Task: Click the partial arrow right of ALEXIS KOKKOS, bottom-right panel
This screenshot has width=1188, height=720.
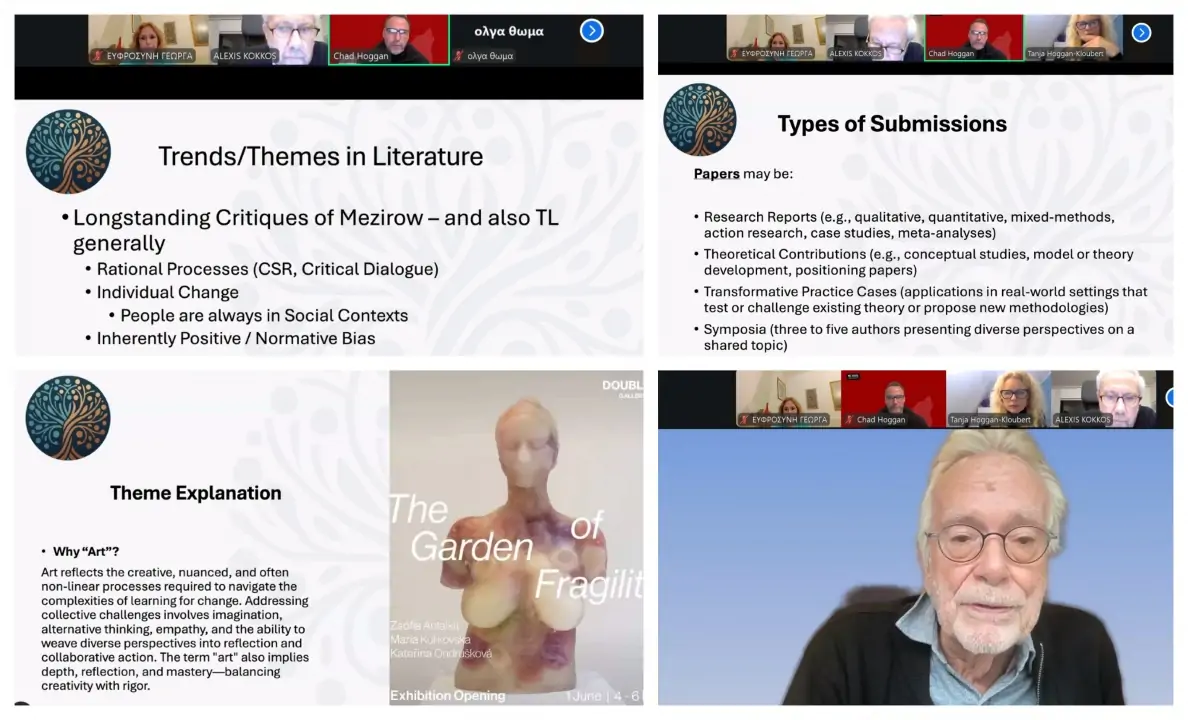Action: pyautogui.click(x=1168, y=397)
